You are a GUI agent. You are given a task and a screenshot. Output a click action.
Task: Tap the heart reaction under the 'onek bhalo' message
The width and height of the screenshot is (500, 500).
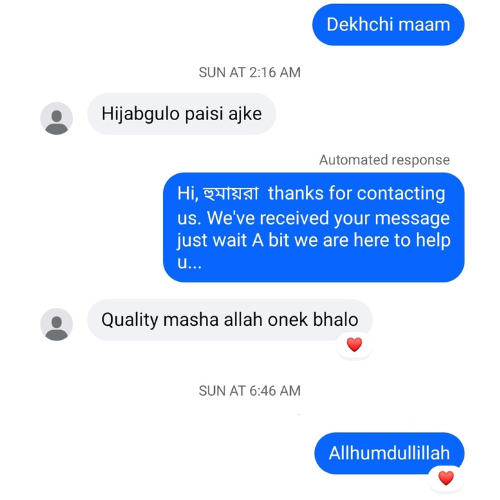(354, 345)
